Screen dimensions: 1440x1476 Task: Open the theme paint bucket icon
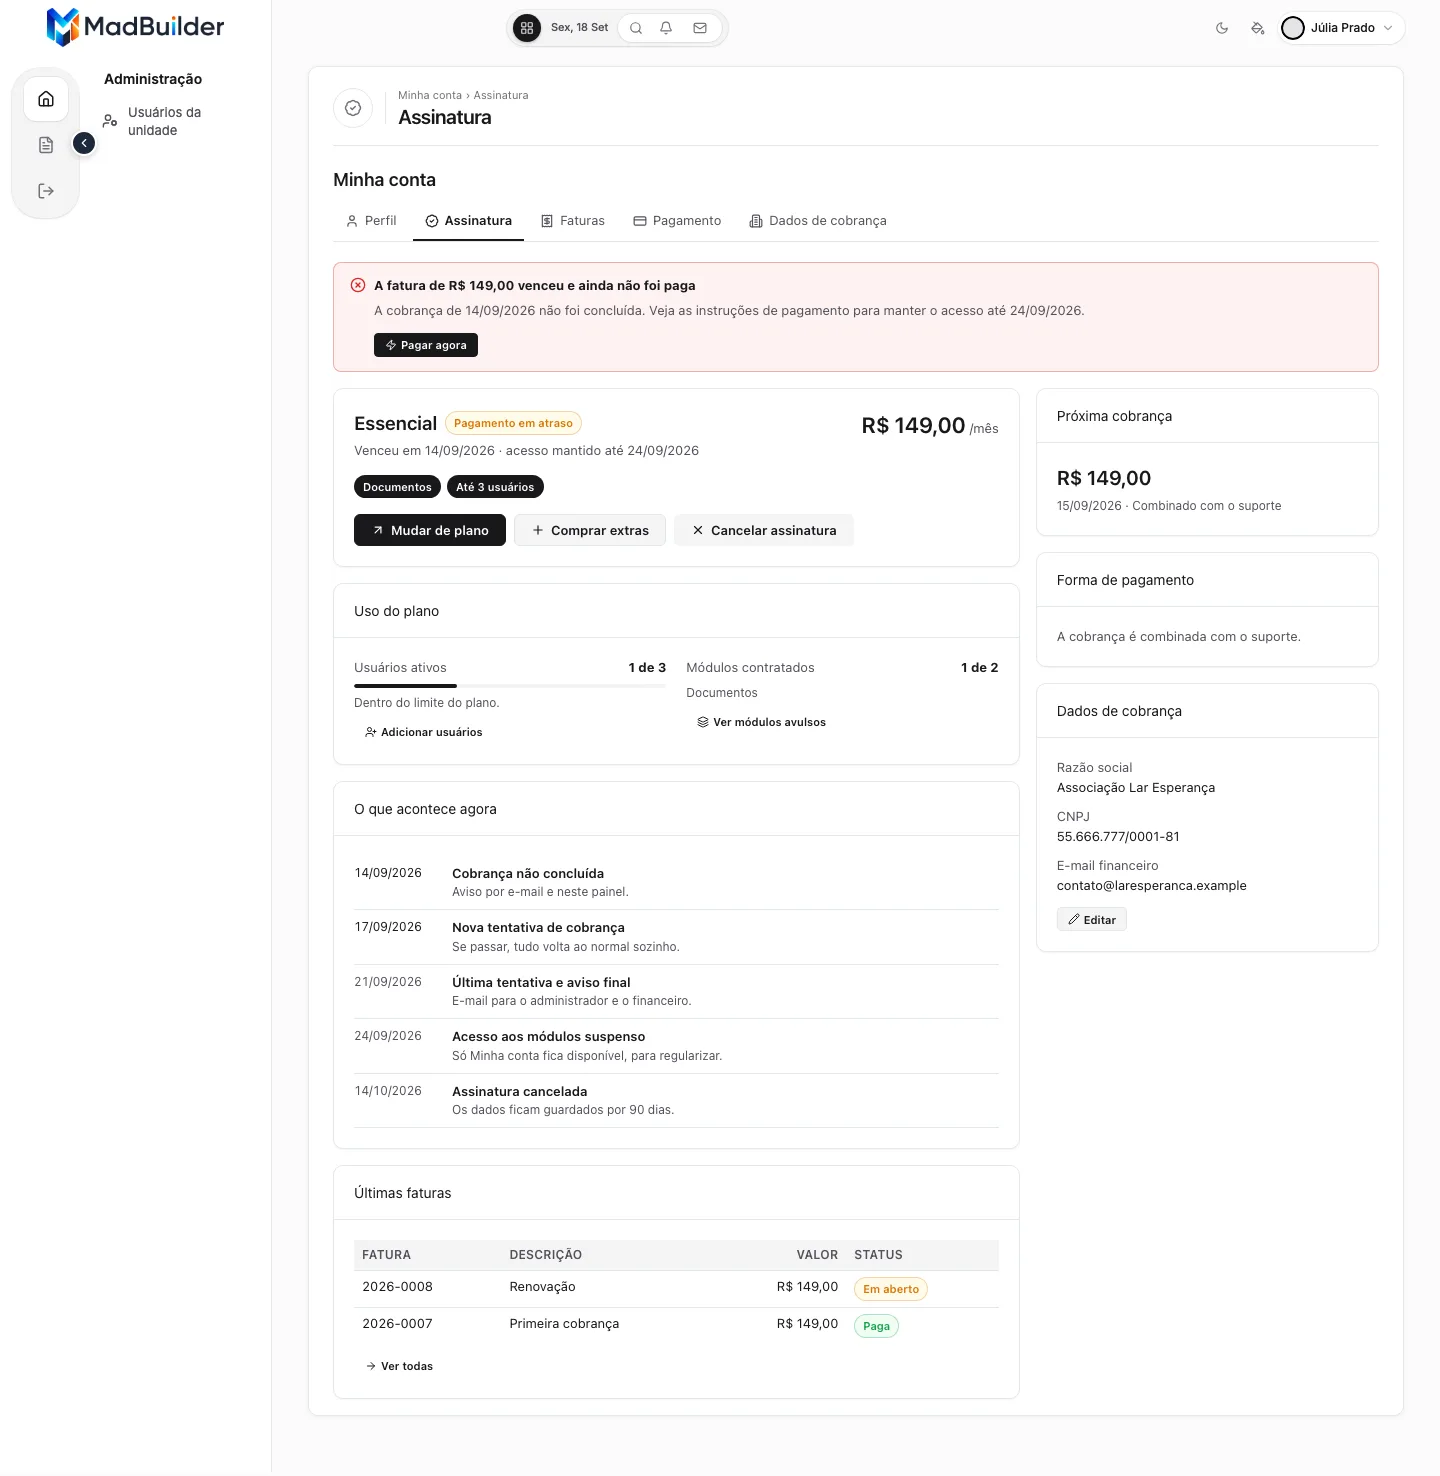point(1258,28)
